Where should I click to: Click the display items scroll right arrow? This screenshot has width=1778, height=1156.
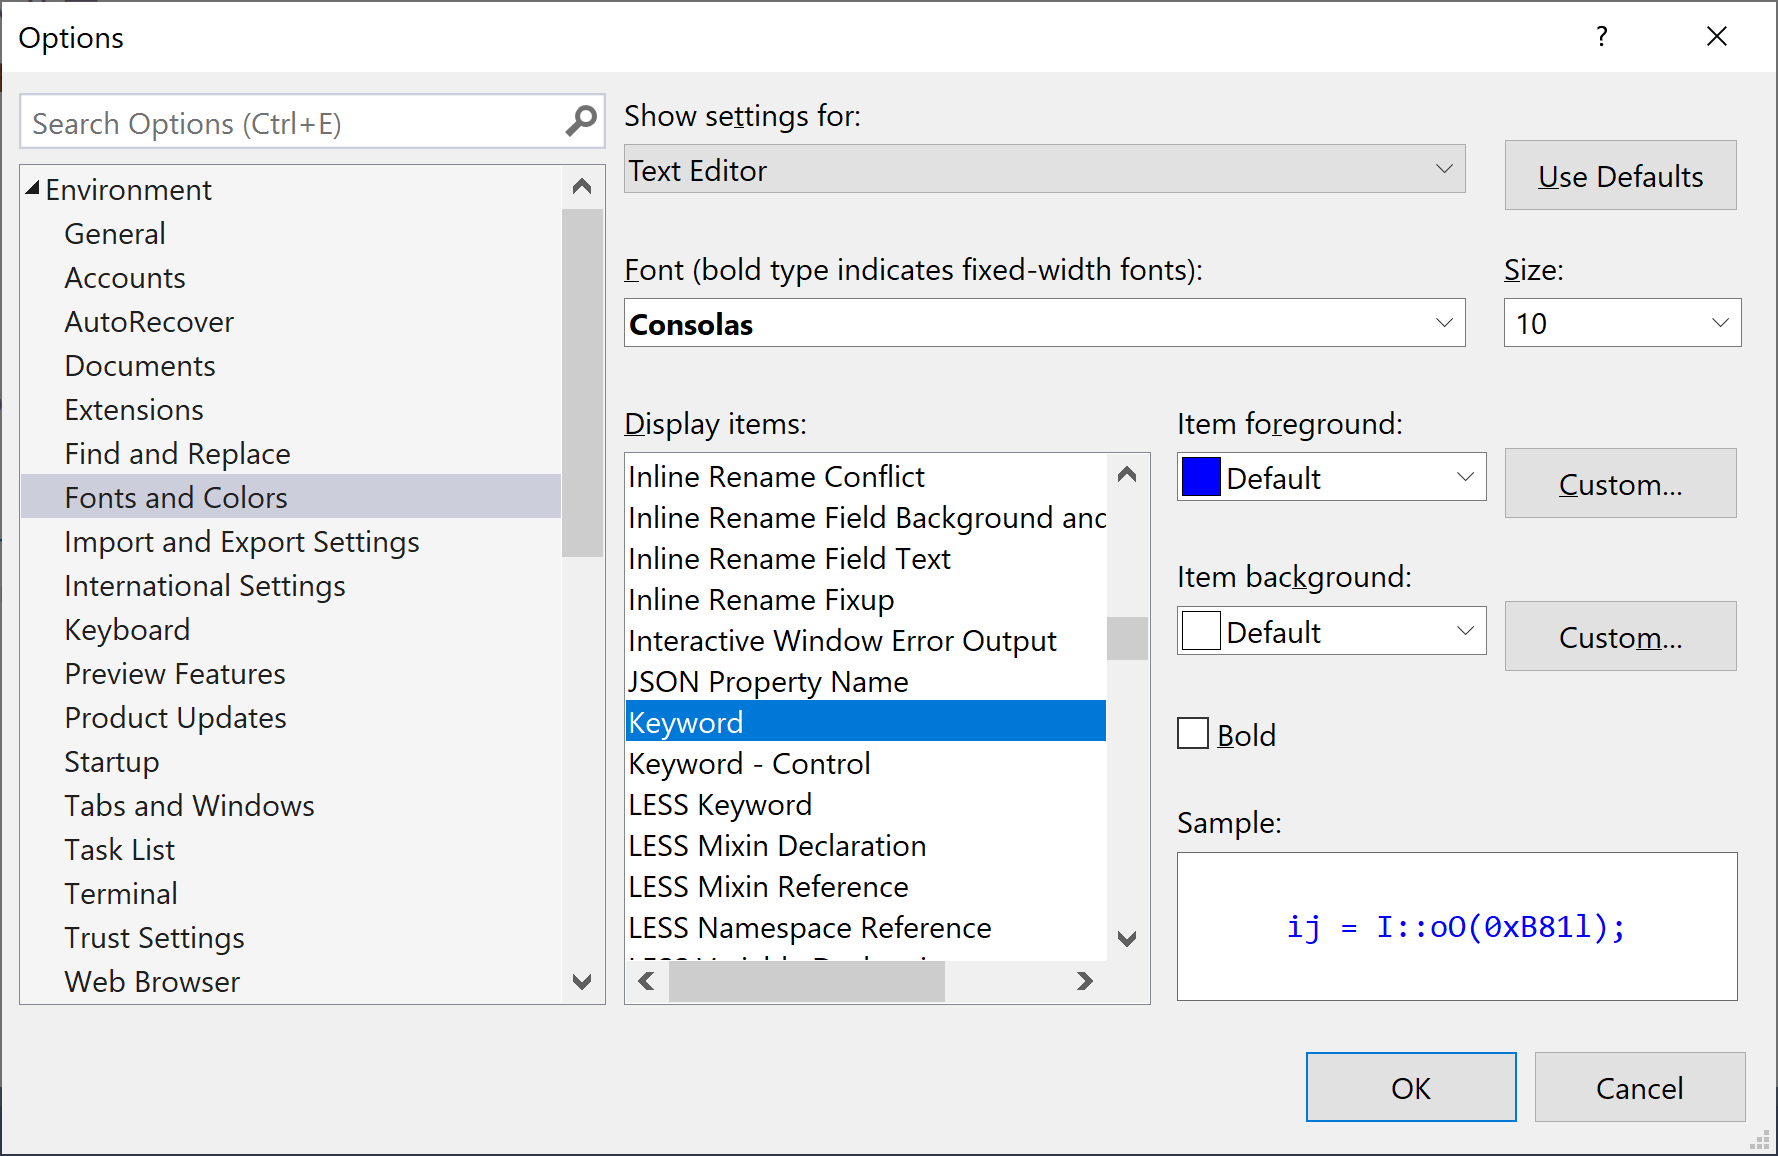click(1085, 981)
